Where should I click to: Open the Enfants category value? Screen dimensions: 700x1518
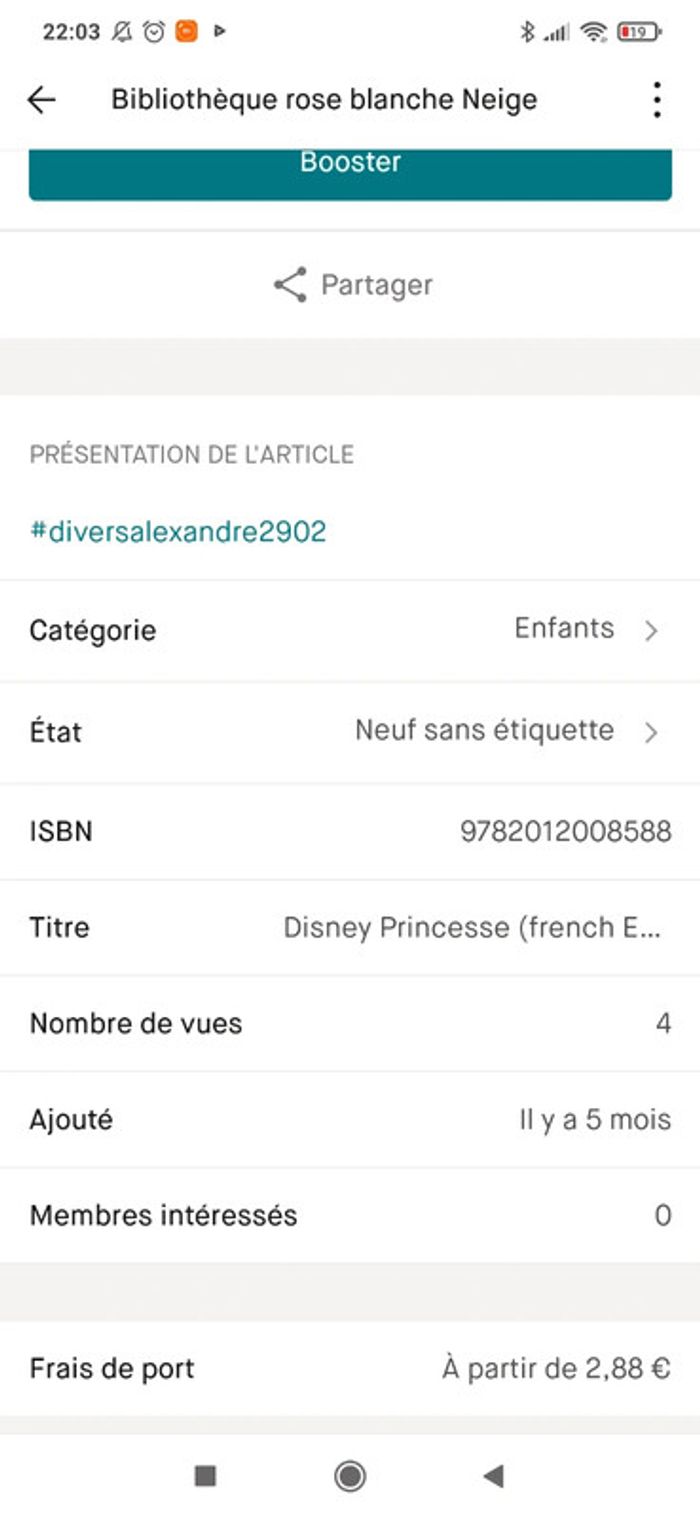(564, 629)
